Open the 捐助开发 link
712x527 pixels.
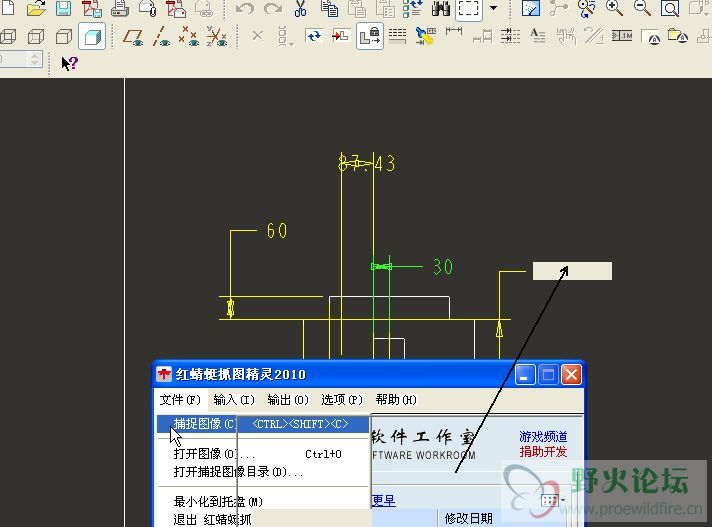543,452
